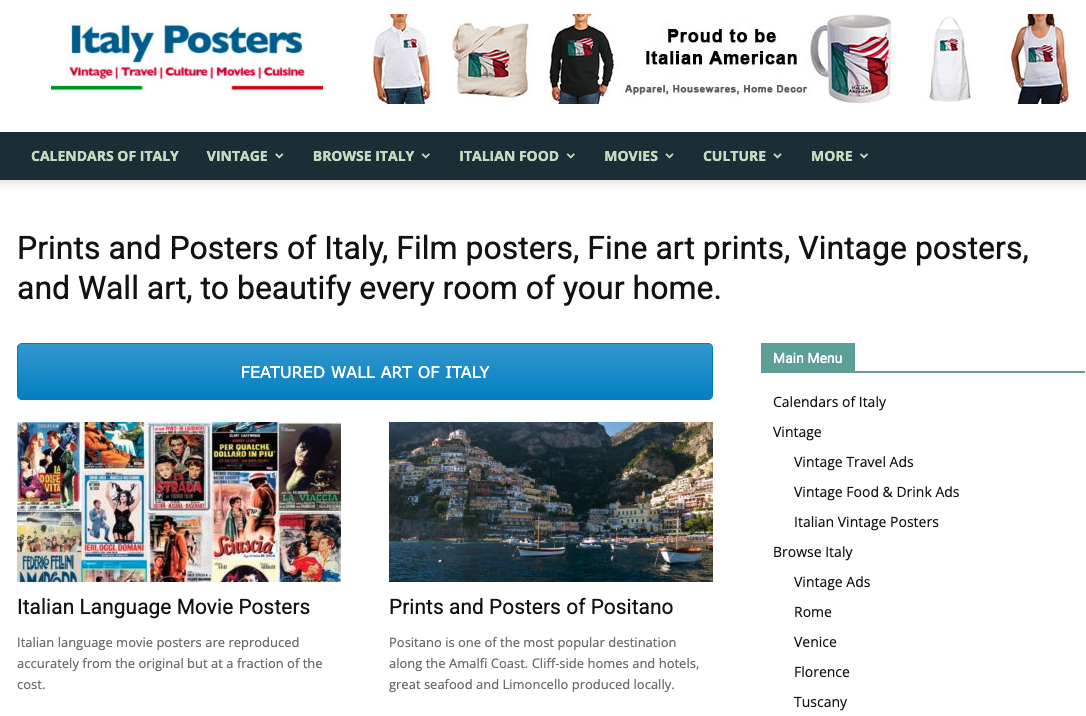This screenshot has height=716, width=1086.
Task: Click the white apron product image
Action: tap(949, 59)
